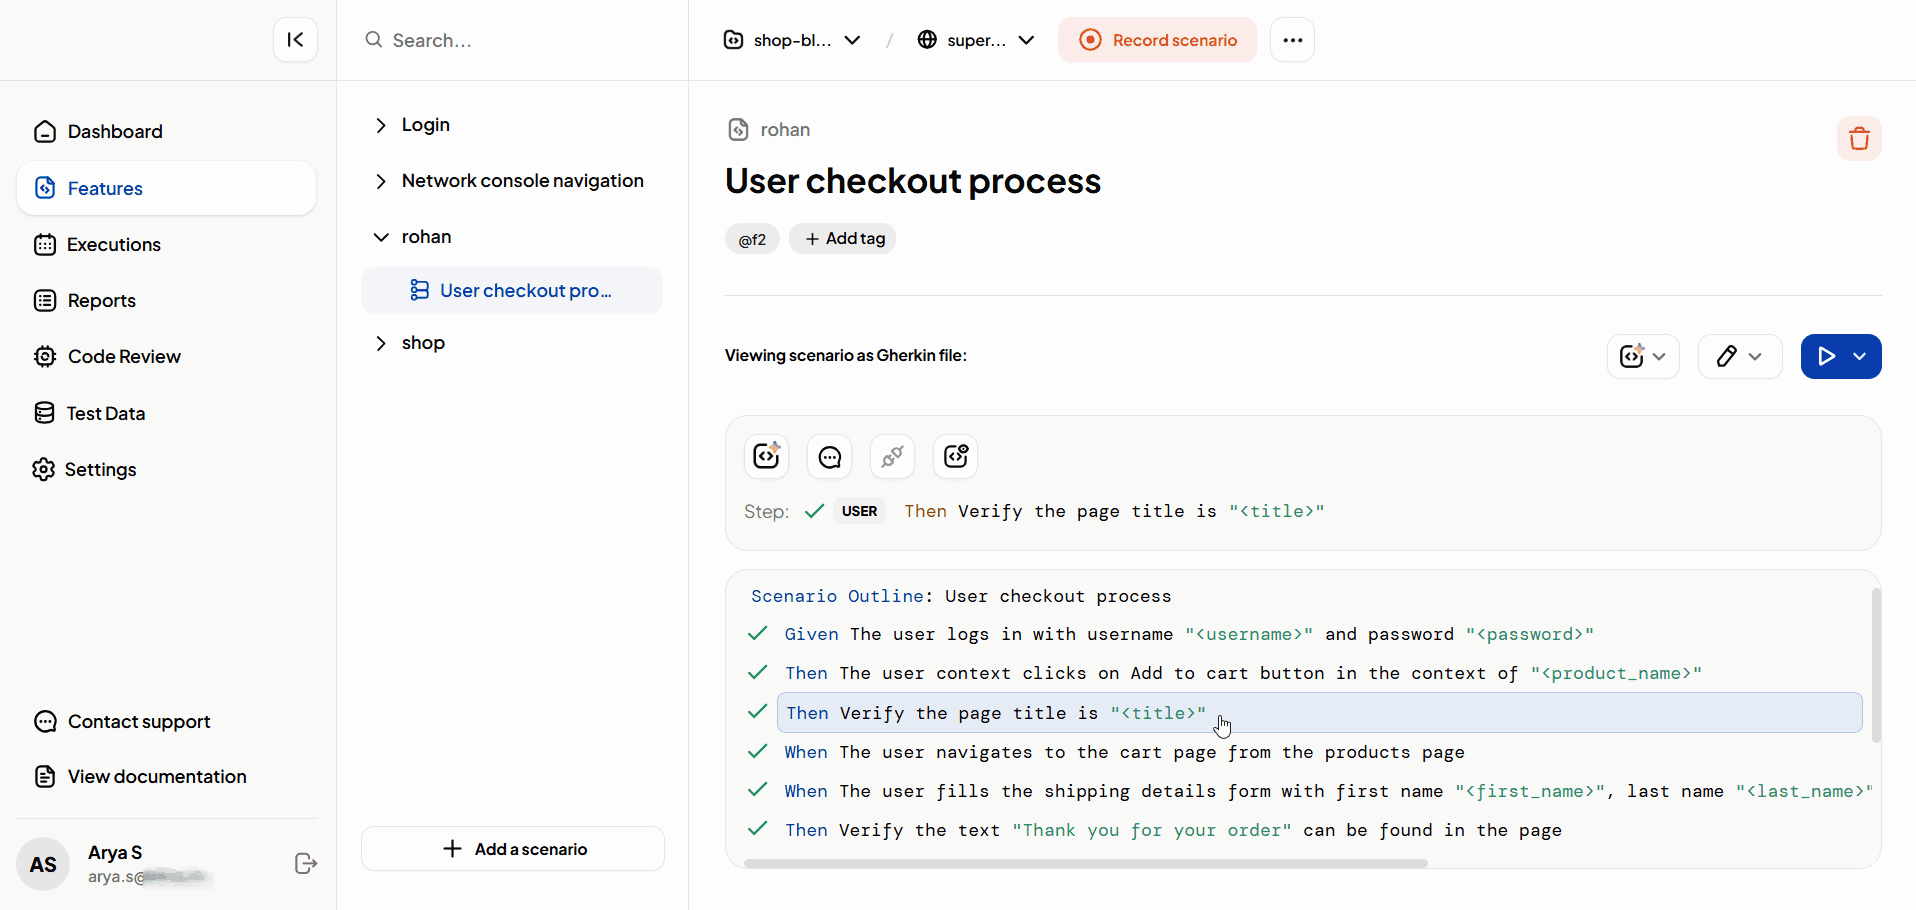Select the plug connection icon in the step toolbar
The height and width of the screenshot is (910, 1916).
892,456
